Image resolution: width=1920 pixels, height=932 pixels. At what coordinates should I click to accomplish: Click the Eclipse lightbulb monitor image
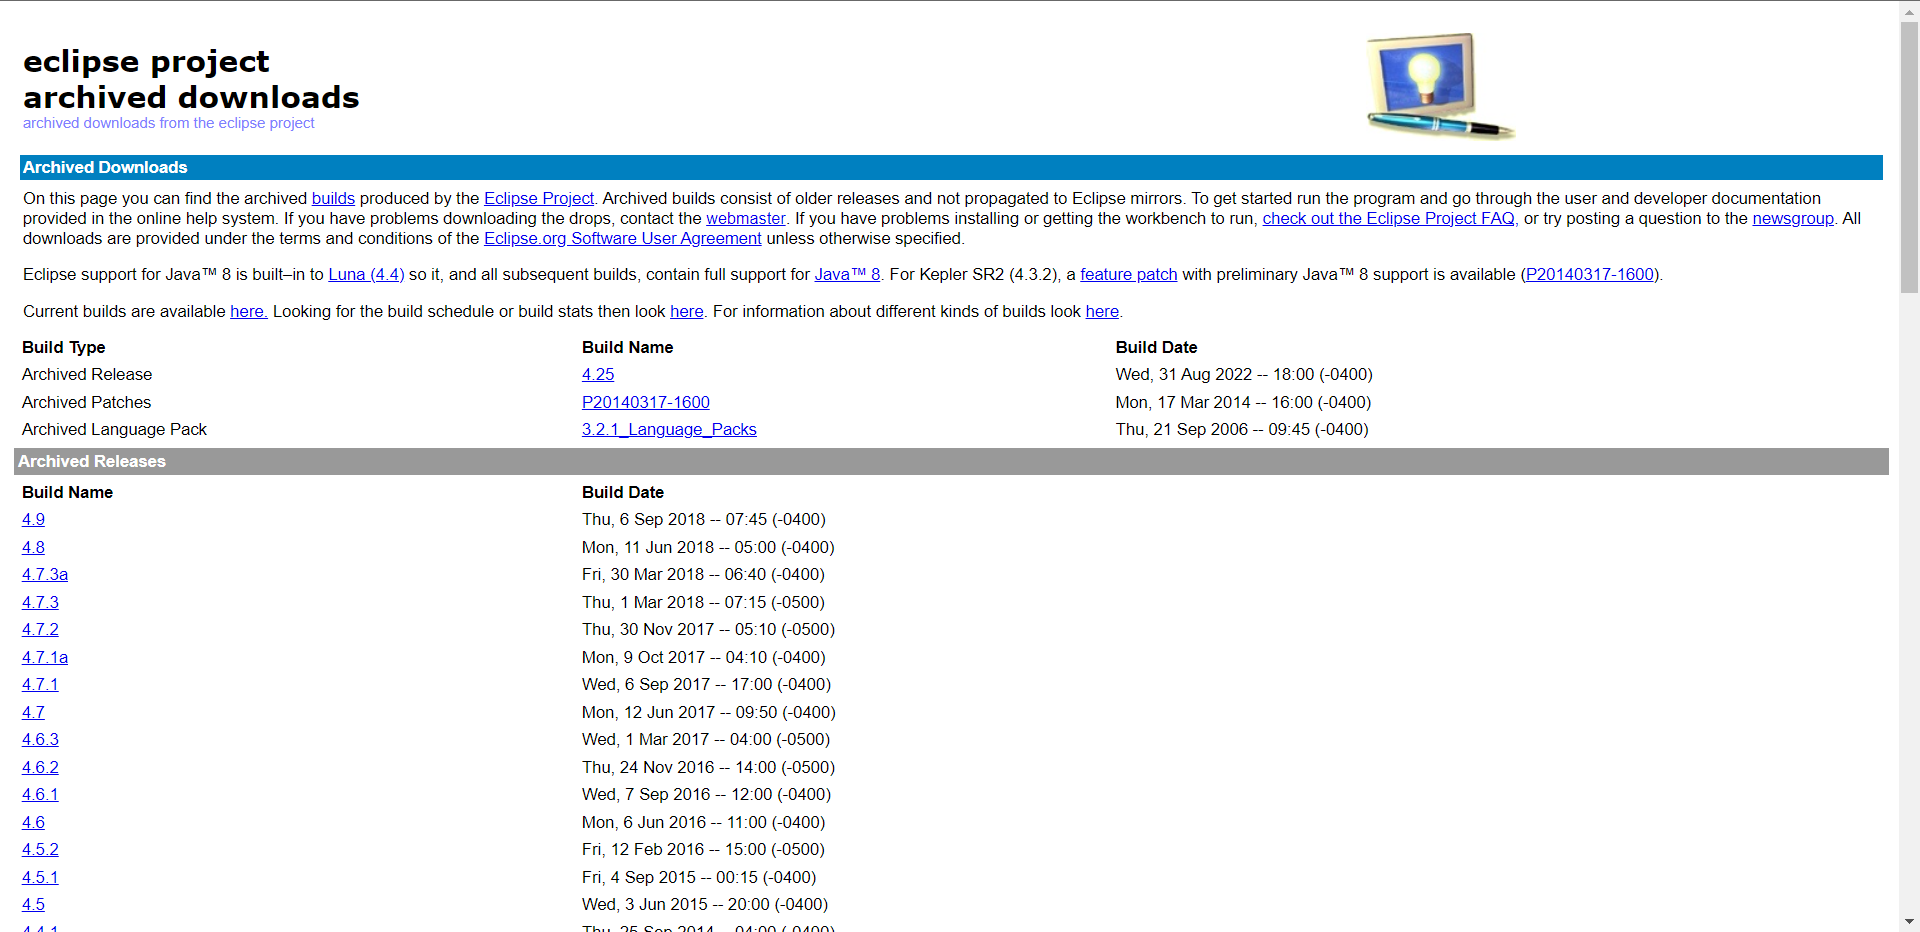point(1440,85)
